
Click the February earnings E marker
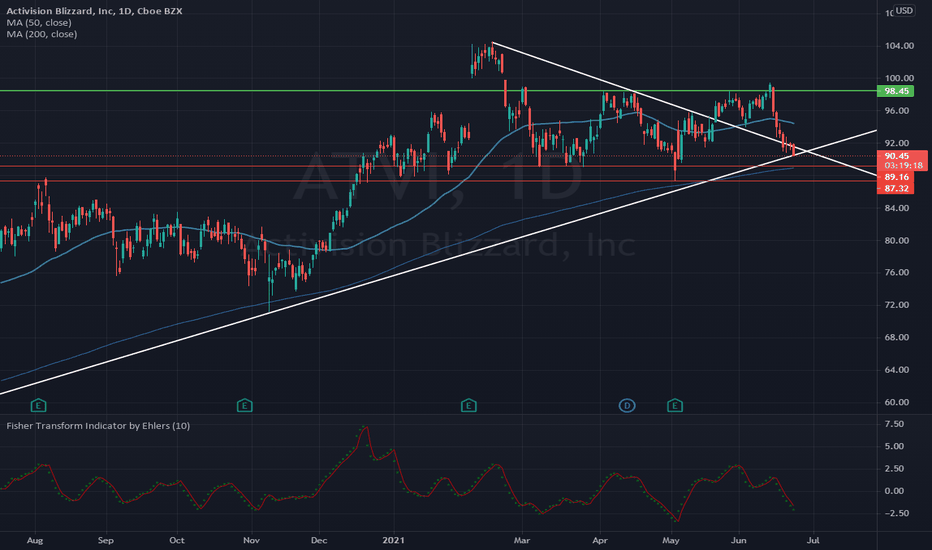(468, 406)
